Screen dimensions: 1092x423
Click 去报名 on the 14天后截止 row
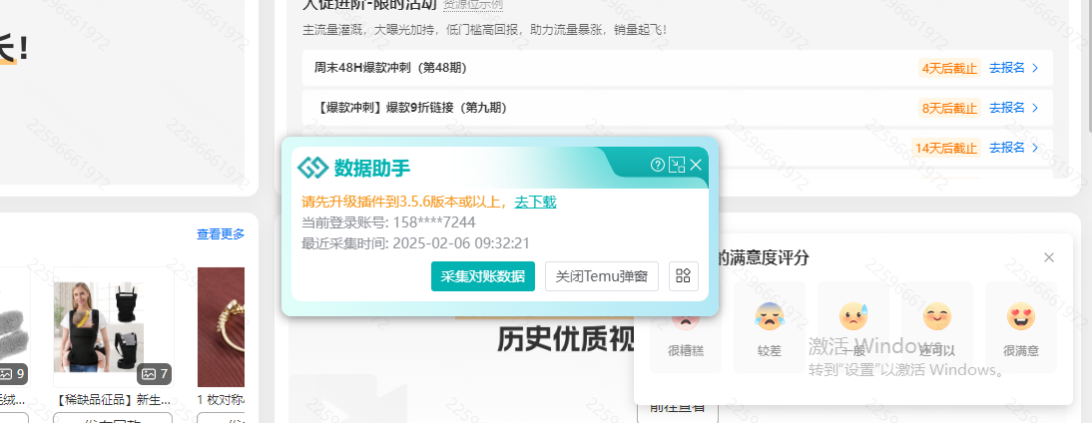(x=1007, y=147)
